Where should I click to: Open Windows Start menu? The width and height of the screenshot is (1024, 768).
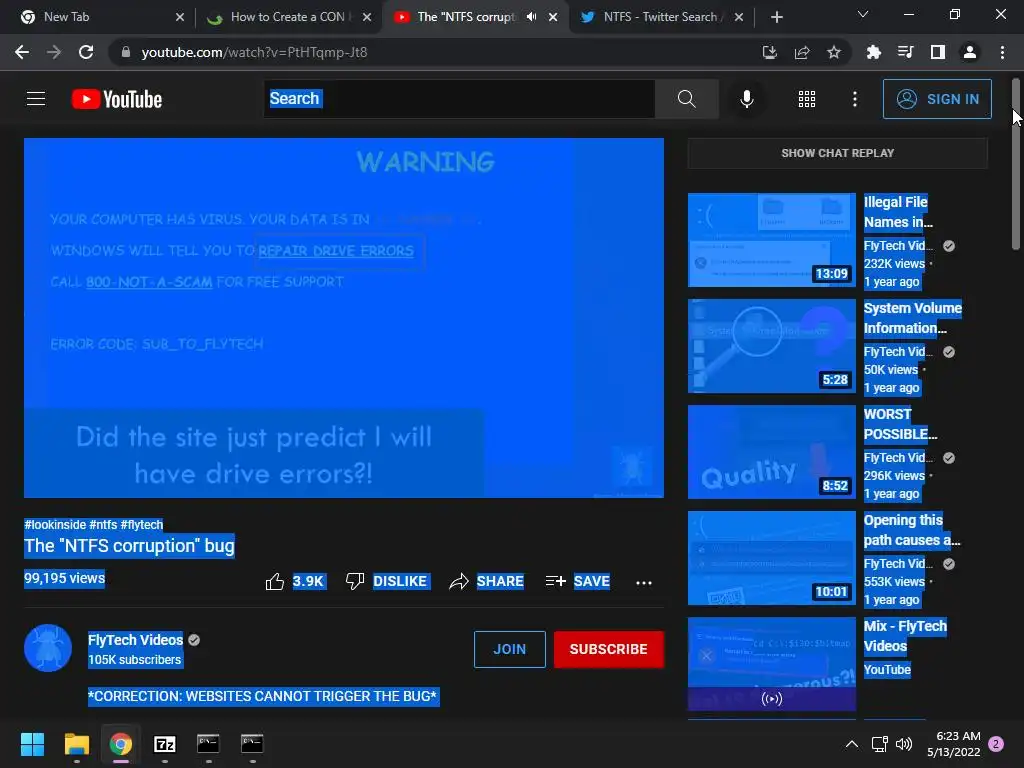[32, 743]
